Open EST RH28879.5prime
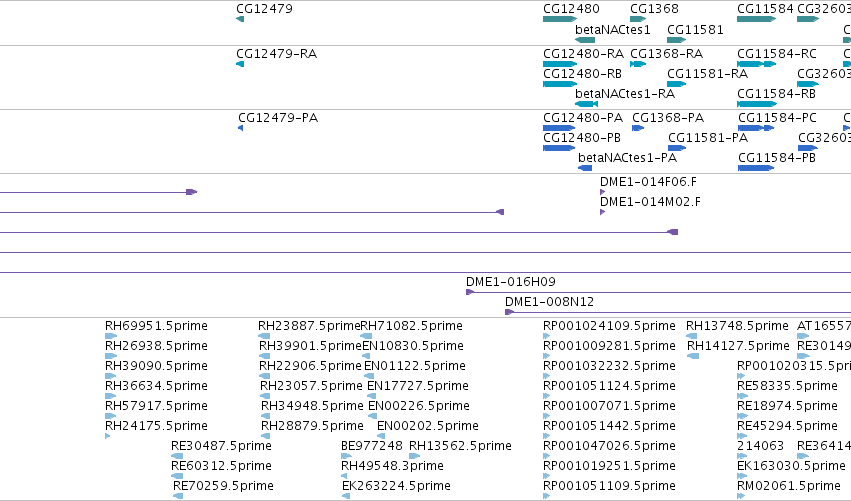 312,426
